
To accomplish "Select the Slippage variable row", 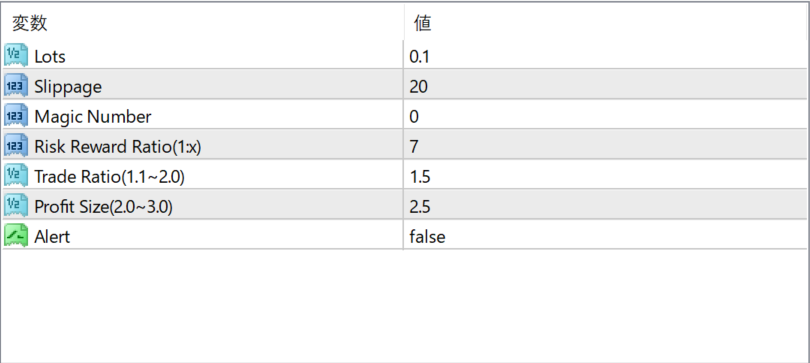I will 404,86.
